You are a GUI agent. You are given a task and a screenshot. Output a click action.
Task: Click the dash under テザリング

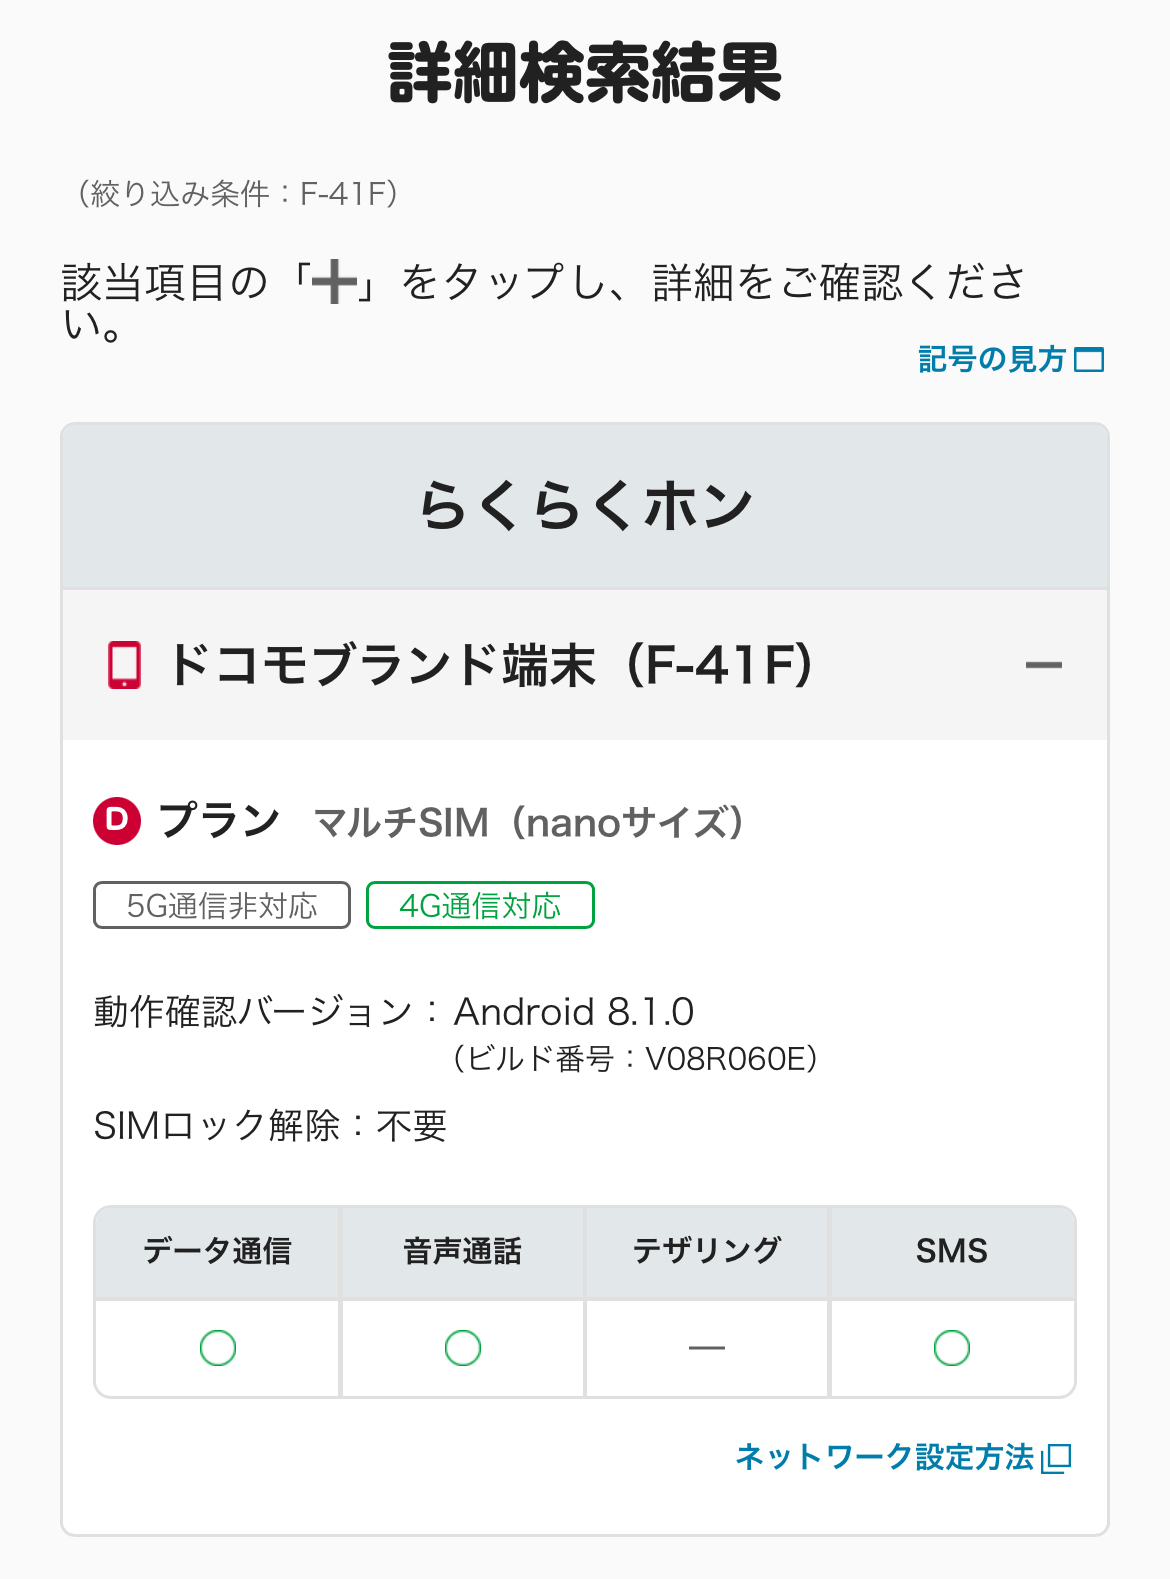coord(707,1348)
